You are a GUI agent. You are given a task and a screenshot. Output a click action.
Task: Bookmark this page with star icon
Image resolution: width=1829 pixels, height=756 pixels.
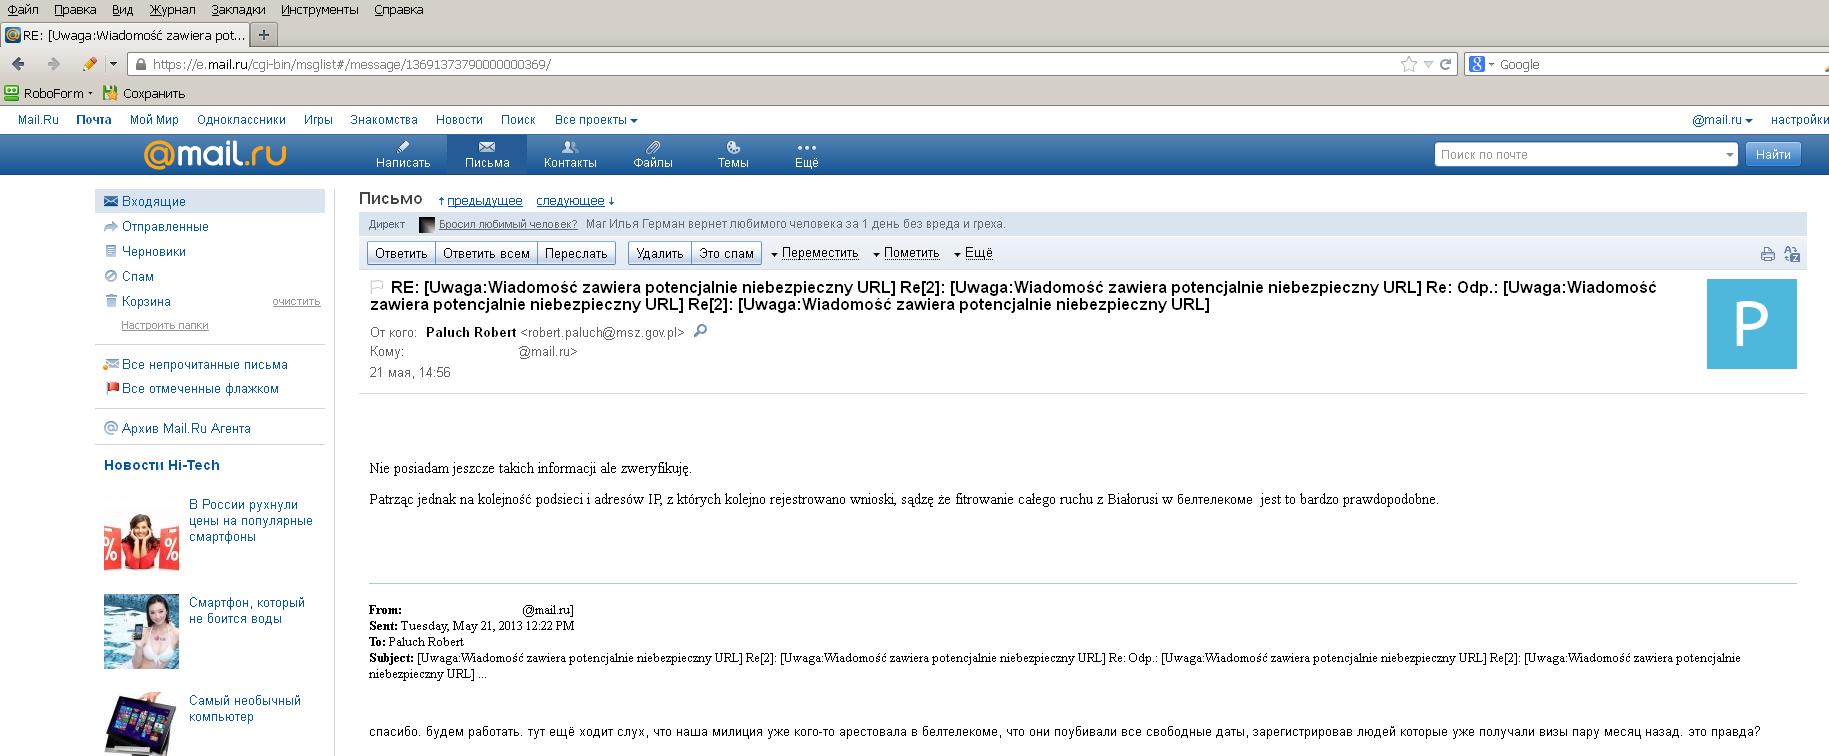(1409, 64)
